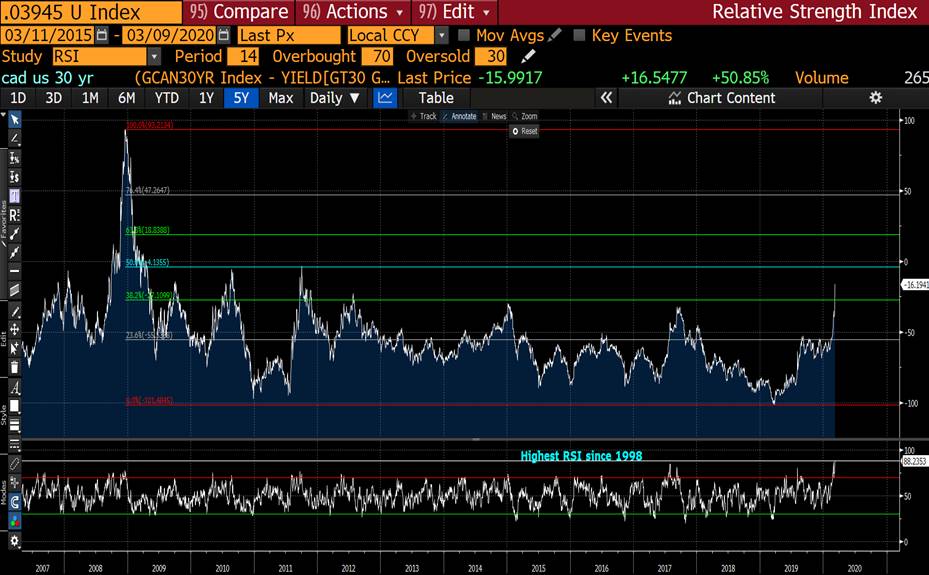Image resolution: width=929 pixels, height=575 pixels.
Task: Select the YTD range tab
Action: pyautogui.click(x=166, y=98)
